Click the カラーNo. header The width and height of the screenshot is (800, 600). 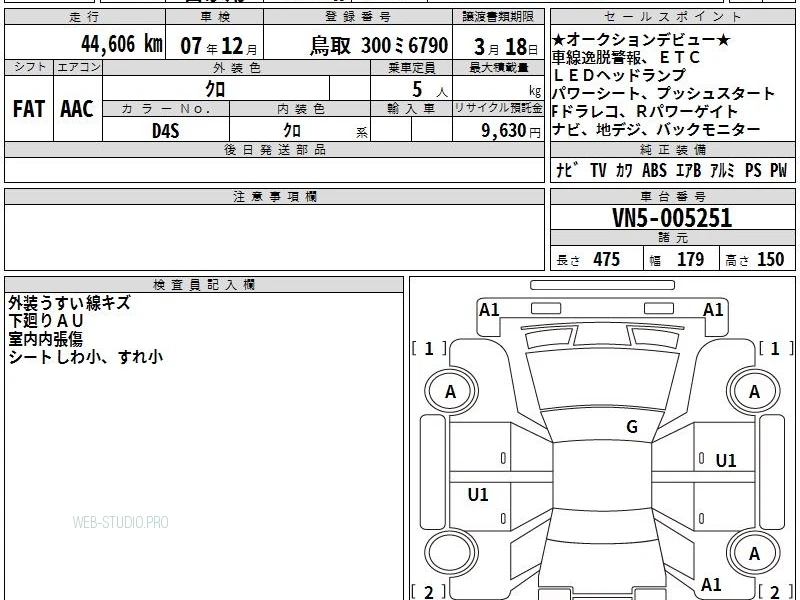click(x=166, y=109)
